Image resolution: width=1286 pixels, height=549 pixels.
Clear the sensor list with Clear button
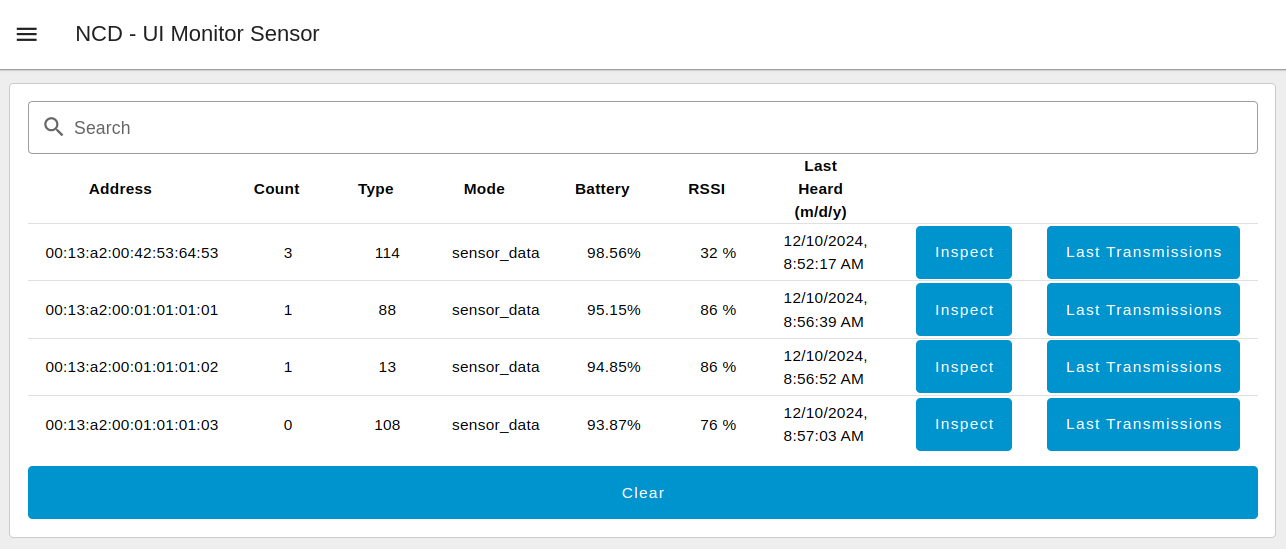tap(643, 492)
